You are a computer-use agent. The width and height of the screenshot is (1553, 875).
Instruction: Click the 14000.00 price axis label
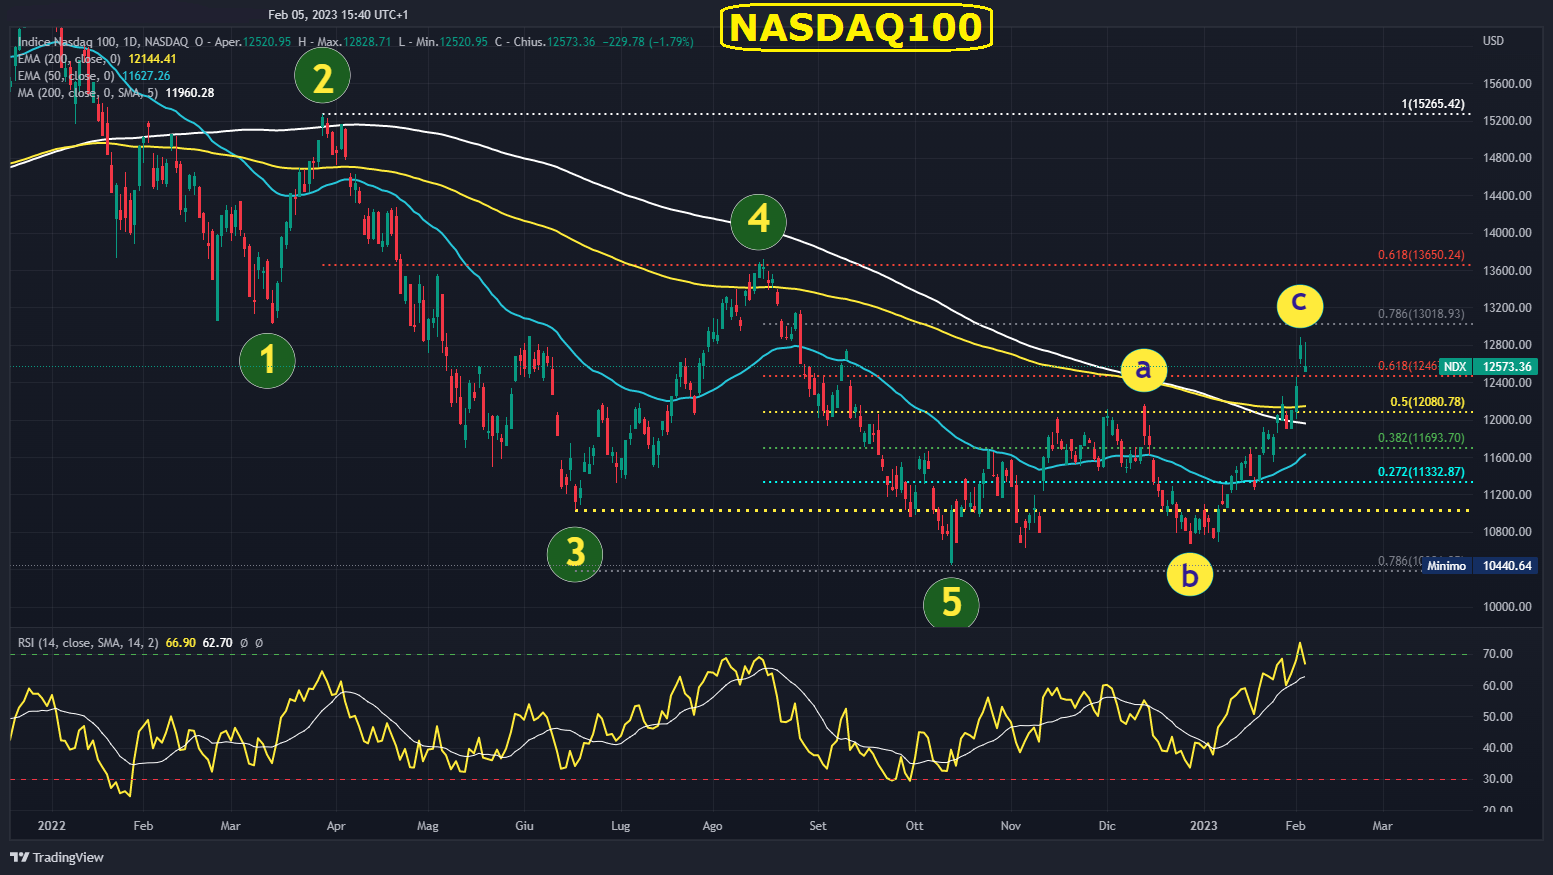coord(1507,233)
